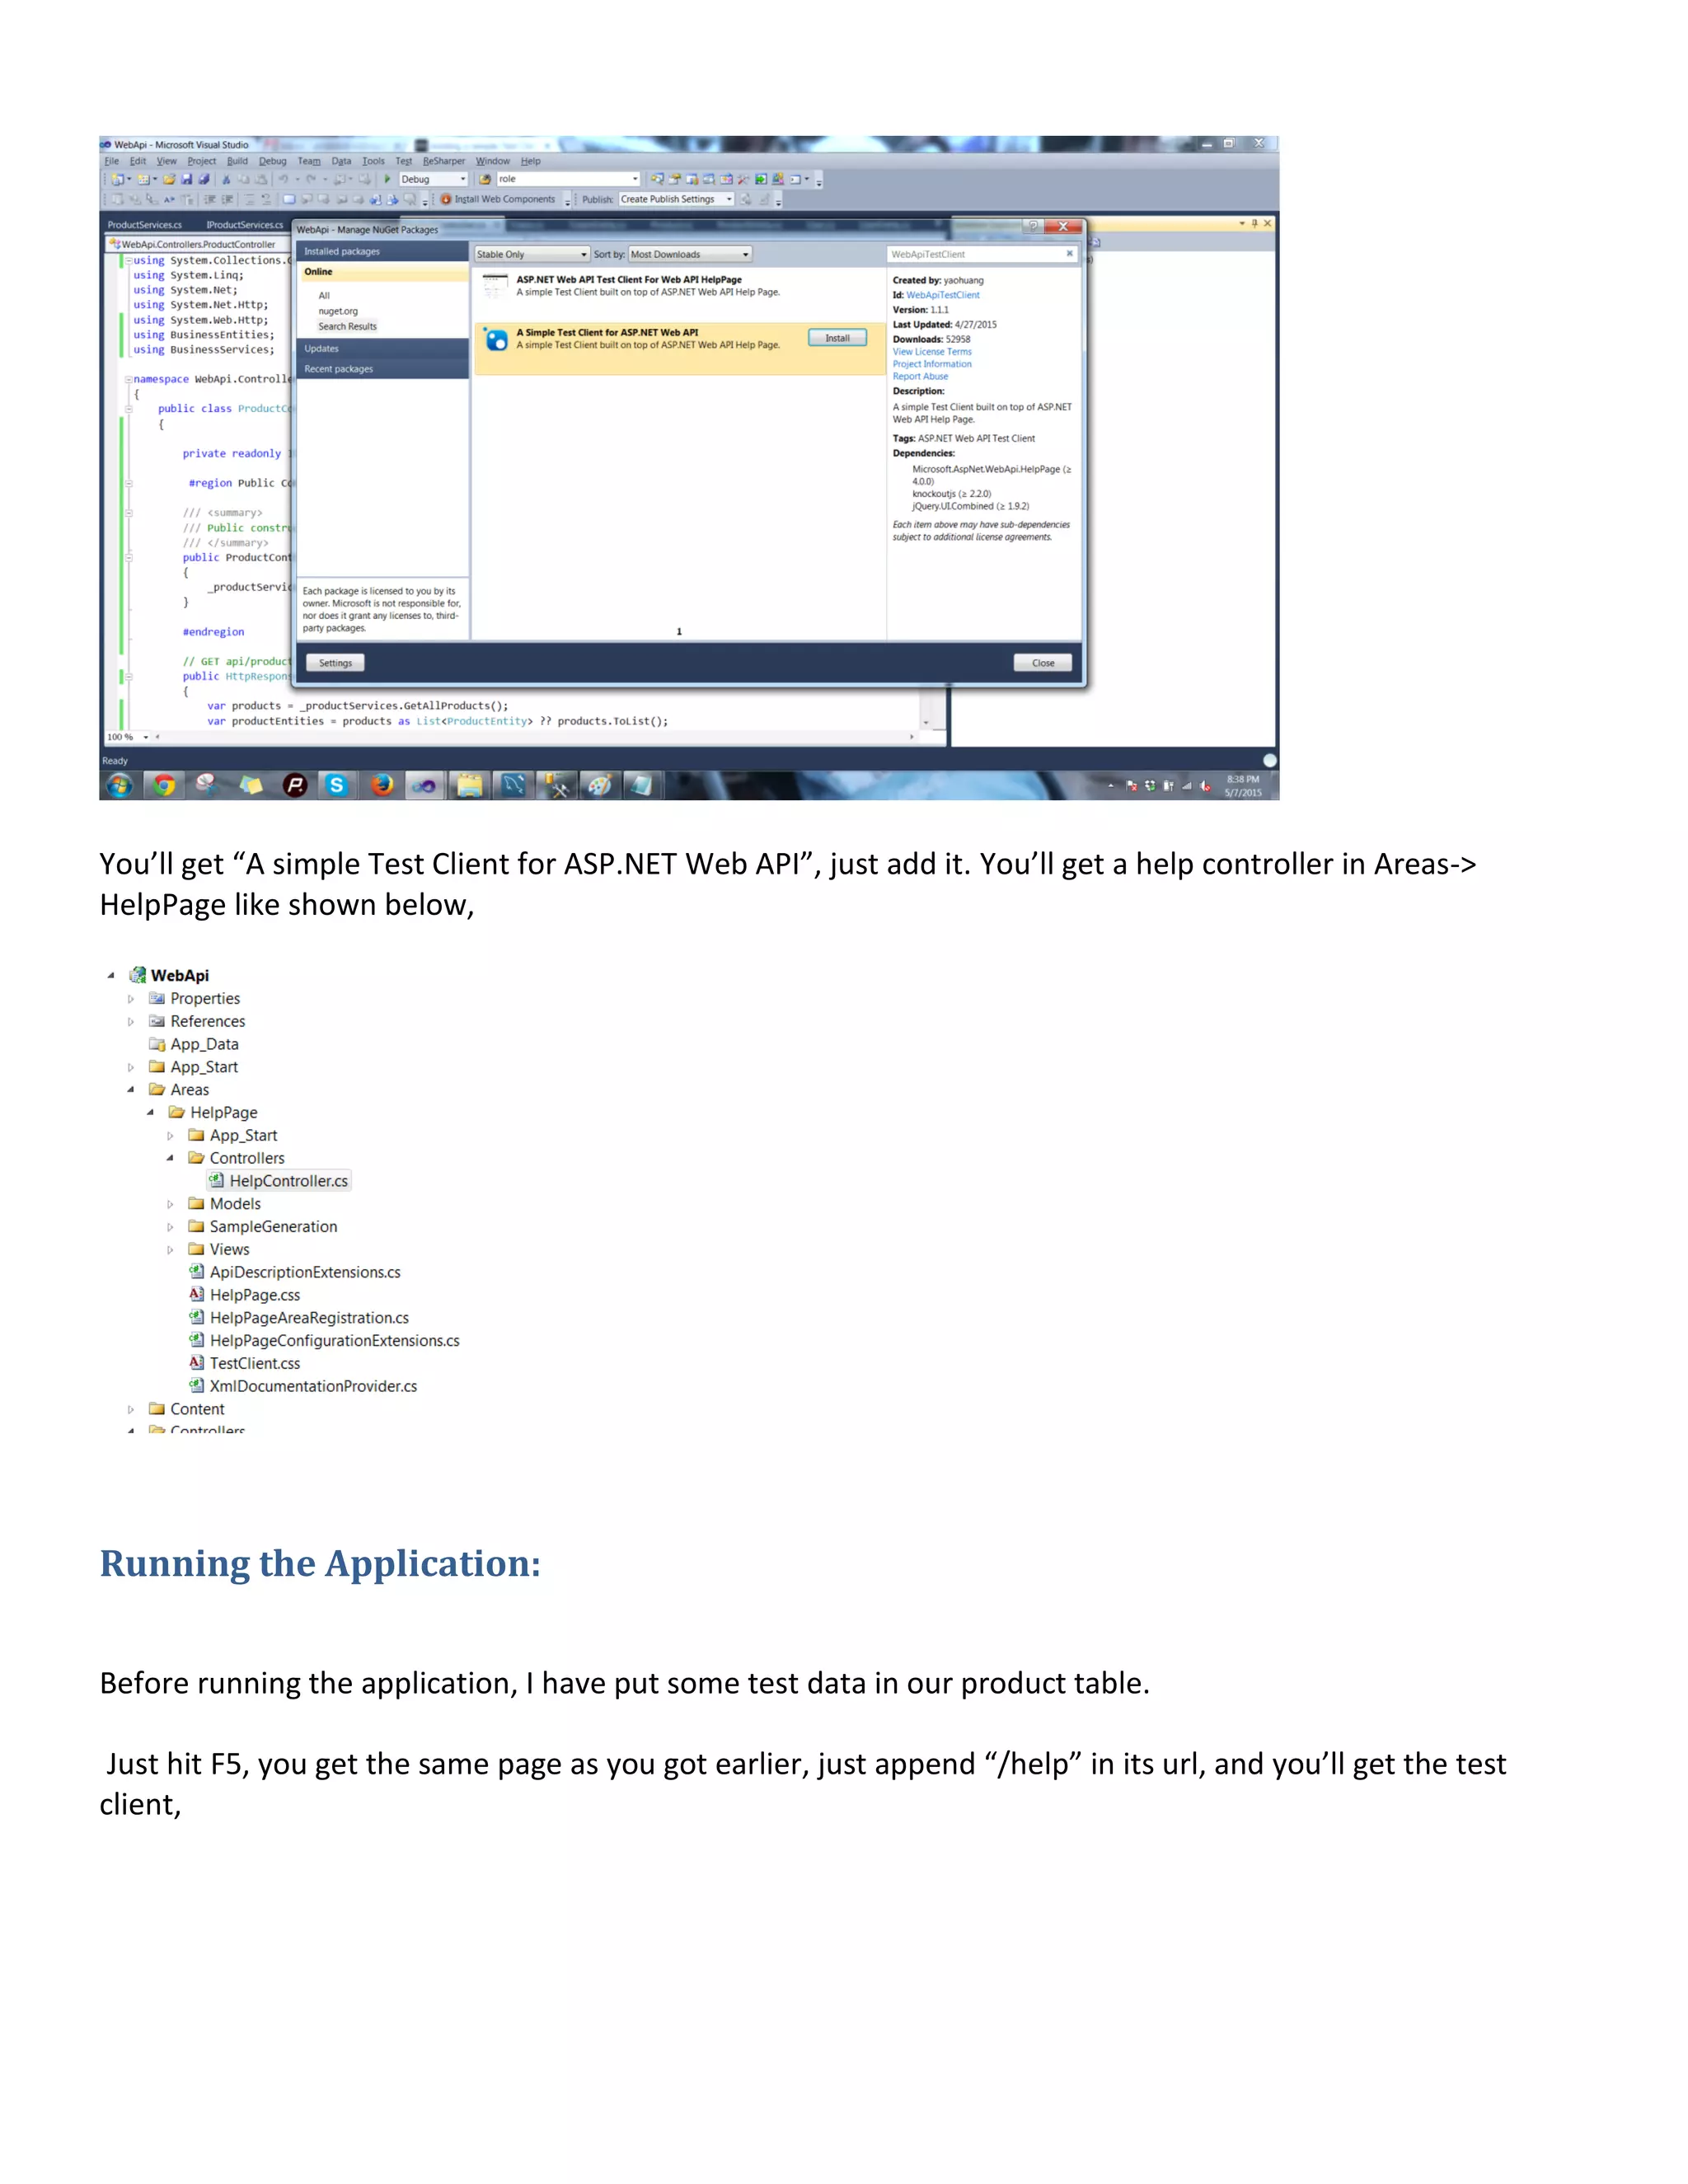Switch to IProductServices.cs tab
Screen dimensions: 1688x2184
click(245, 225)
